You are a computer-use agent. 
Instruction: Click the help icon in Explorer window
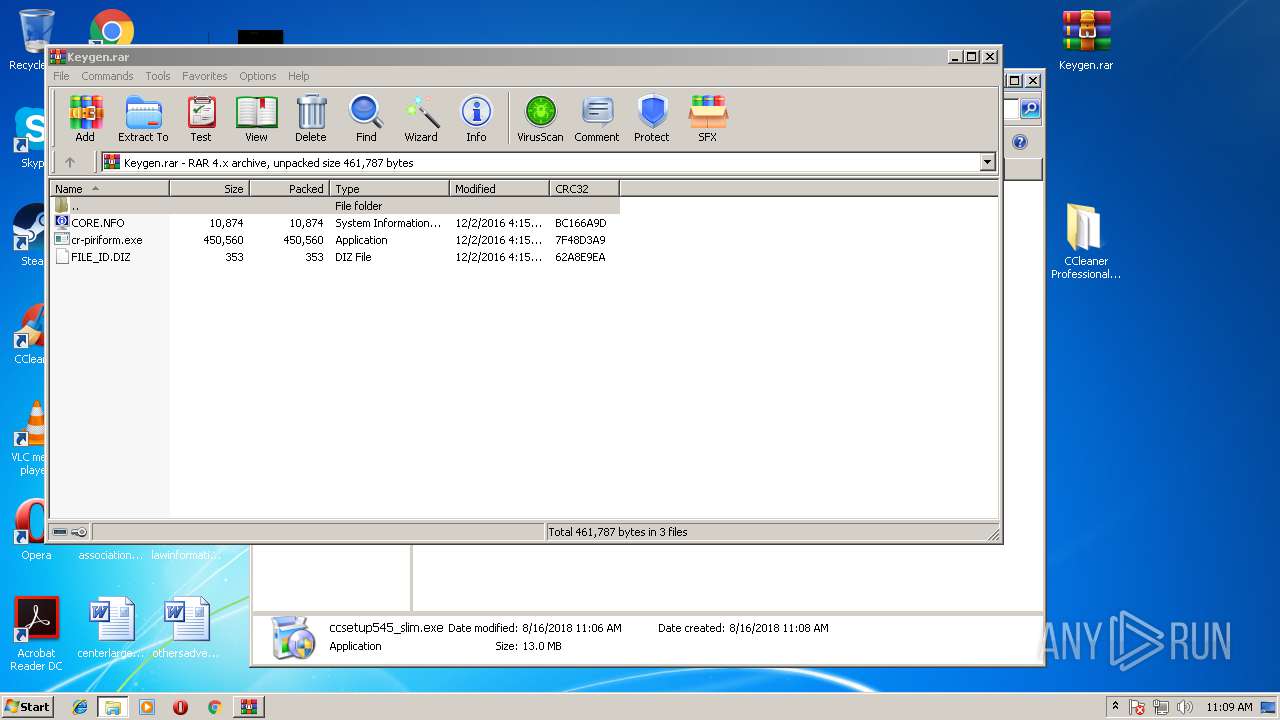tap(1020, 142)
